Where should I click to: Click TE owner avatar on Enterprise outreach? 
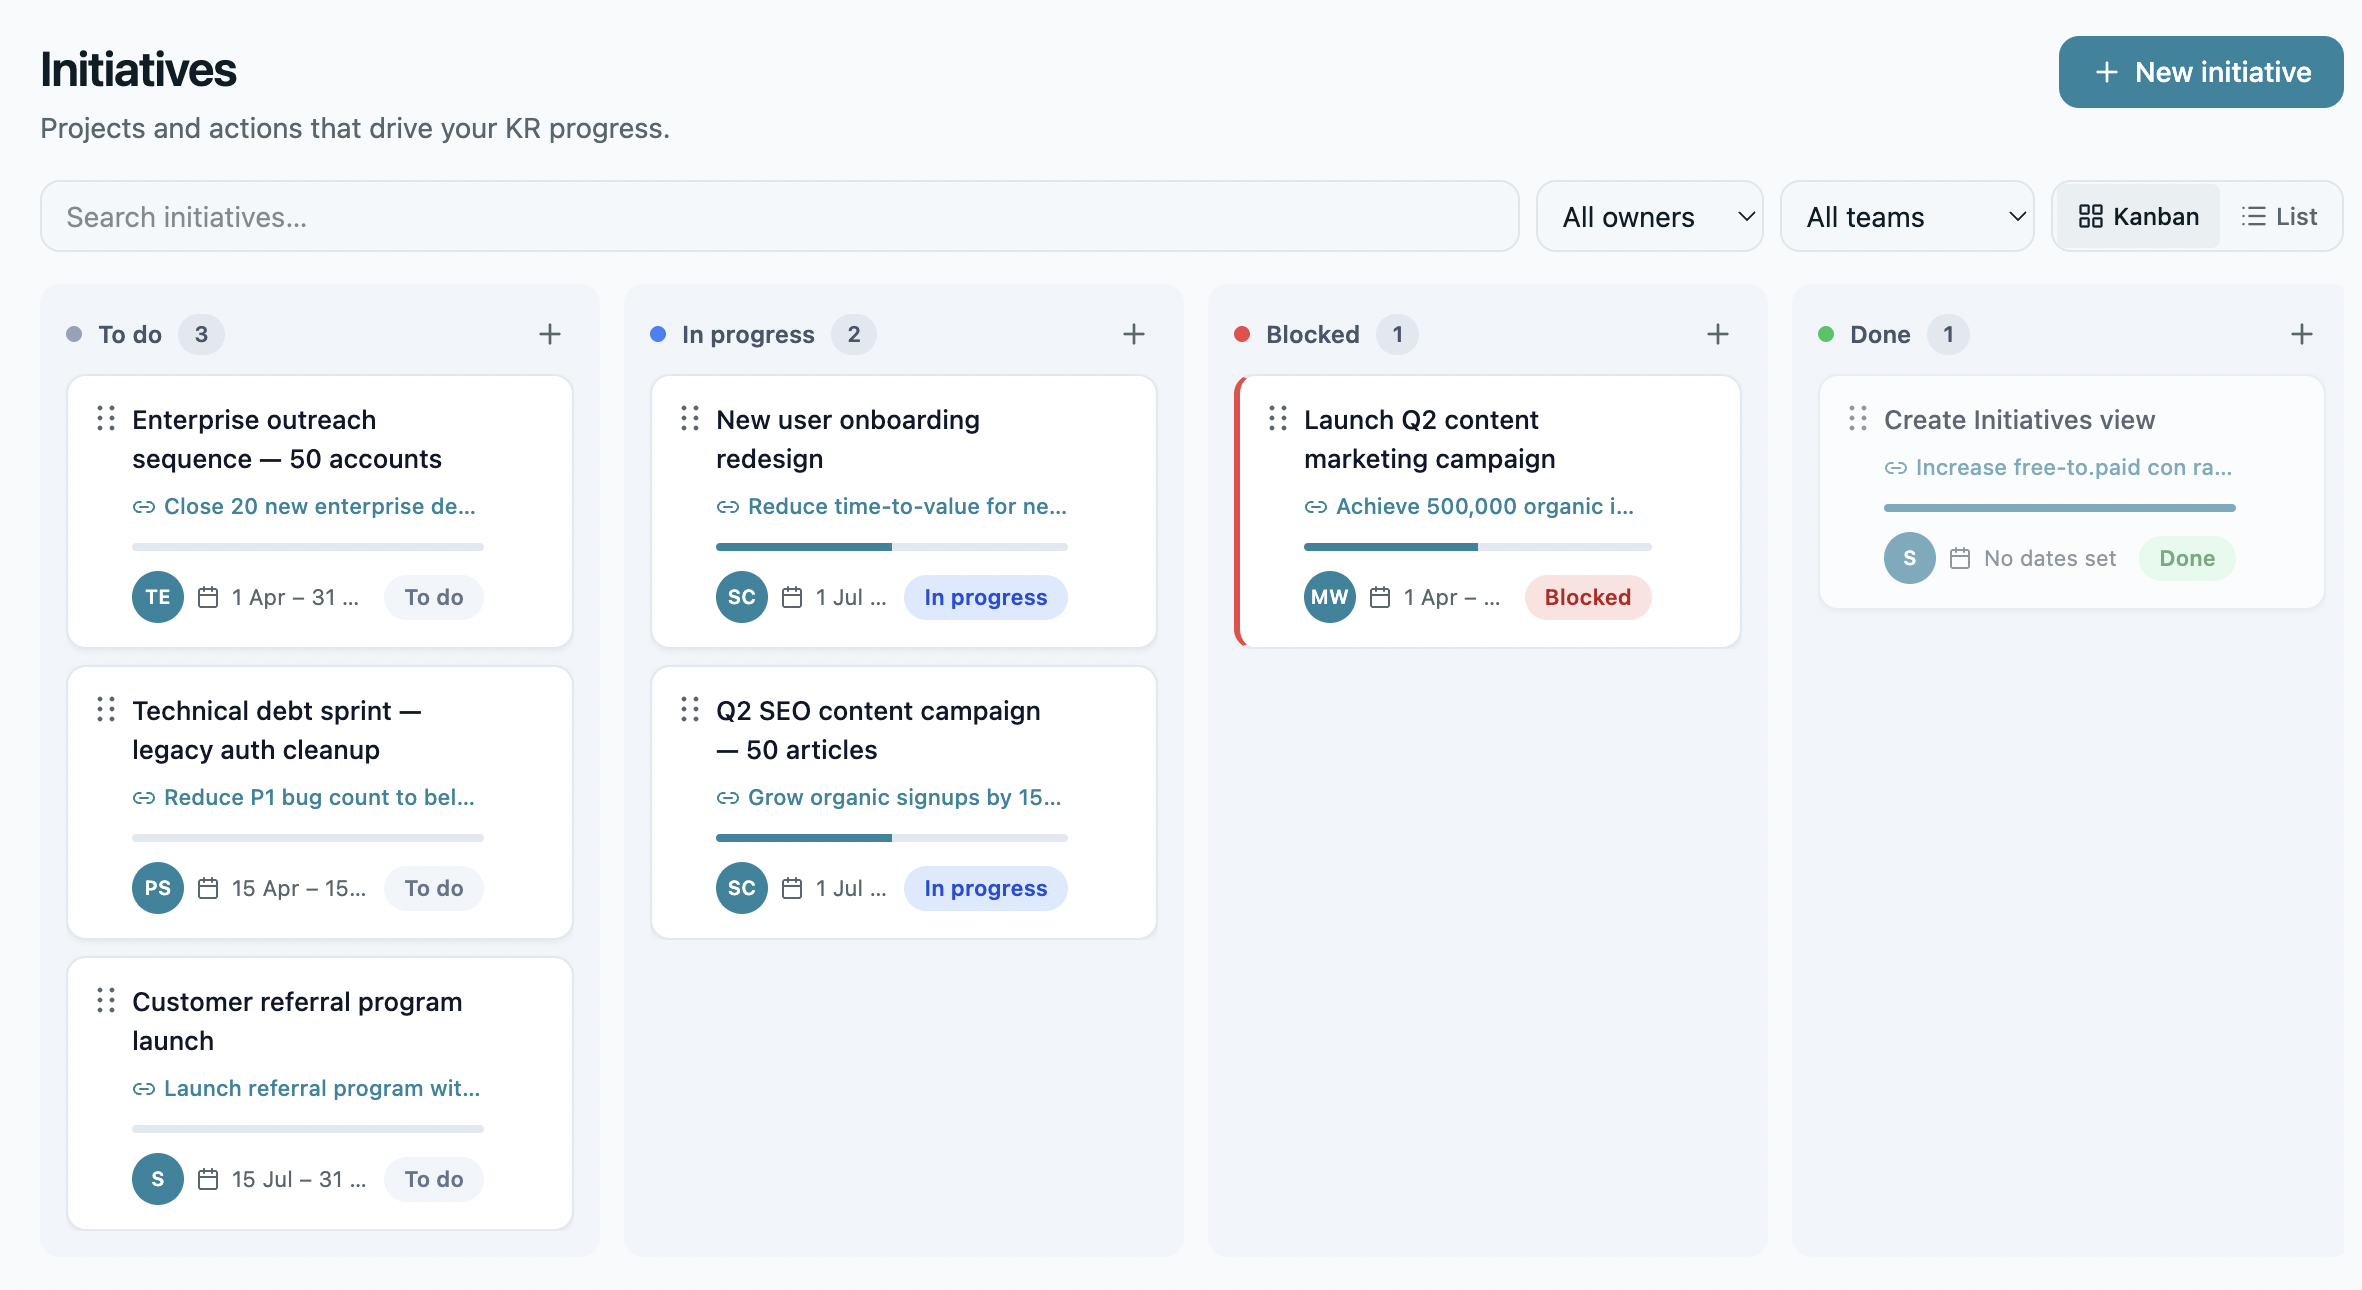[x=158, y=597]
